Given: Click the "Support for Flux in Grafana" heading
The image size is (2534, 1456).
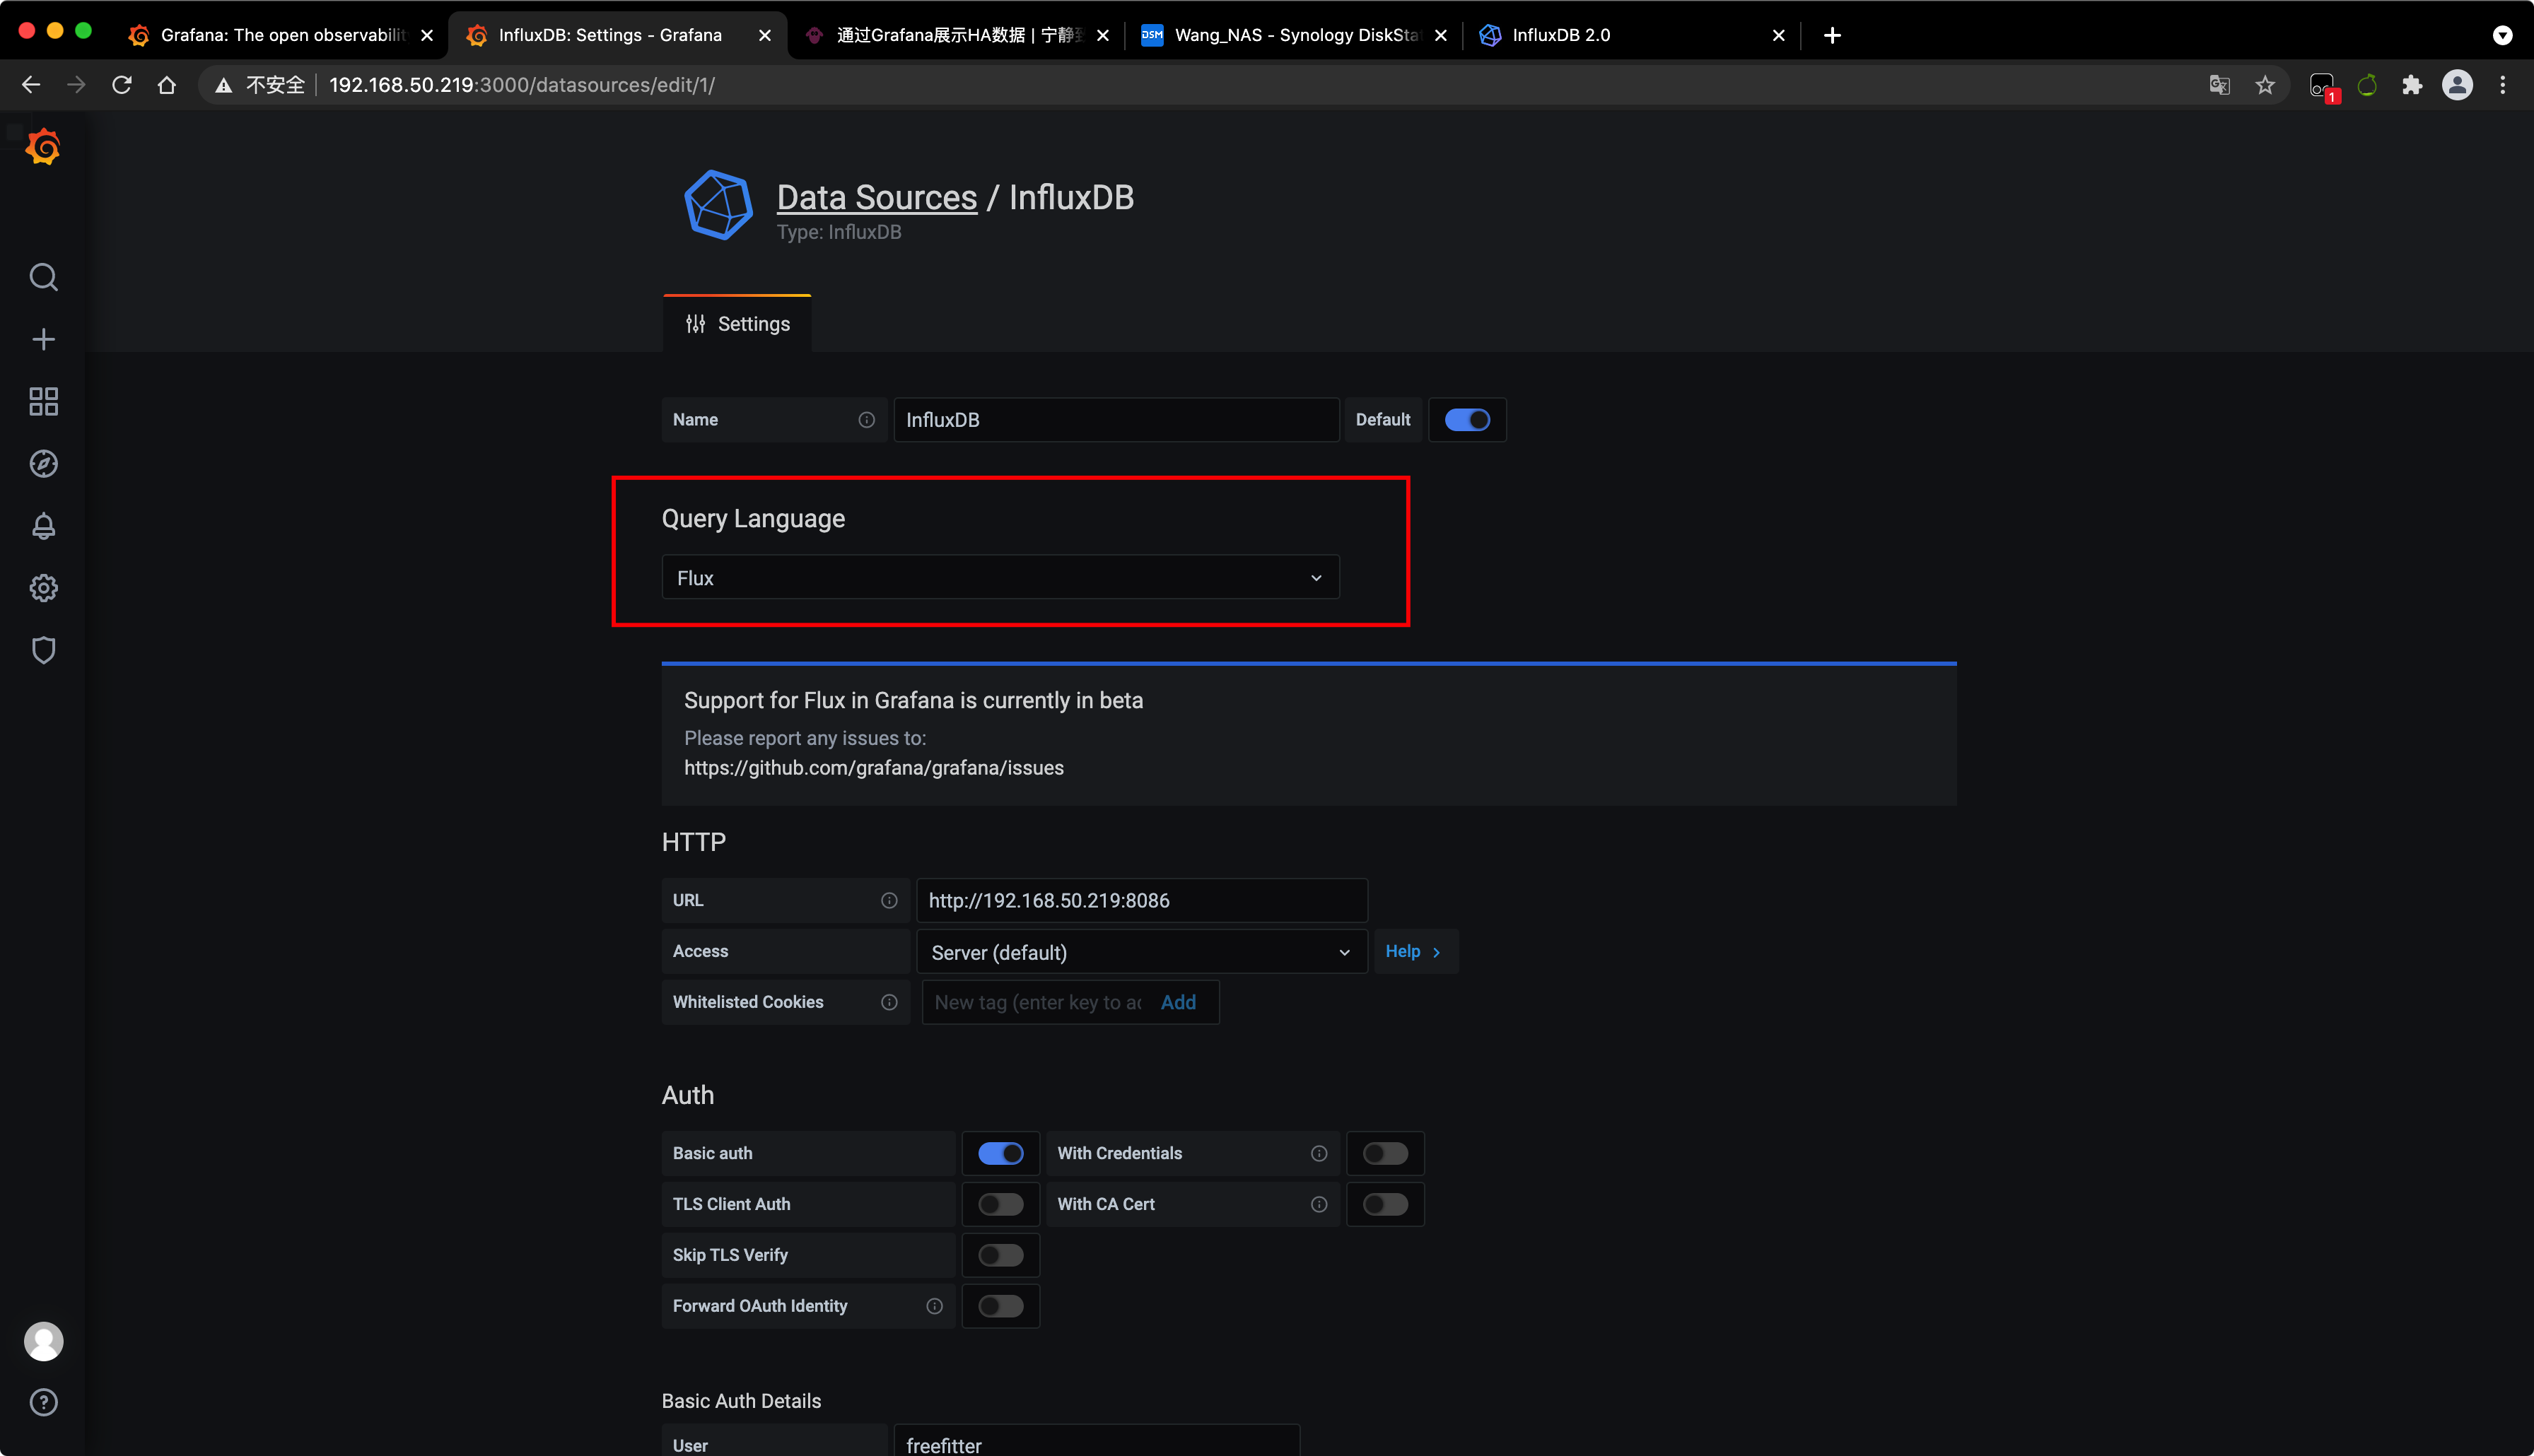Looking at the screenshot, I should point(913,700).
